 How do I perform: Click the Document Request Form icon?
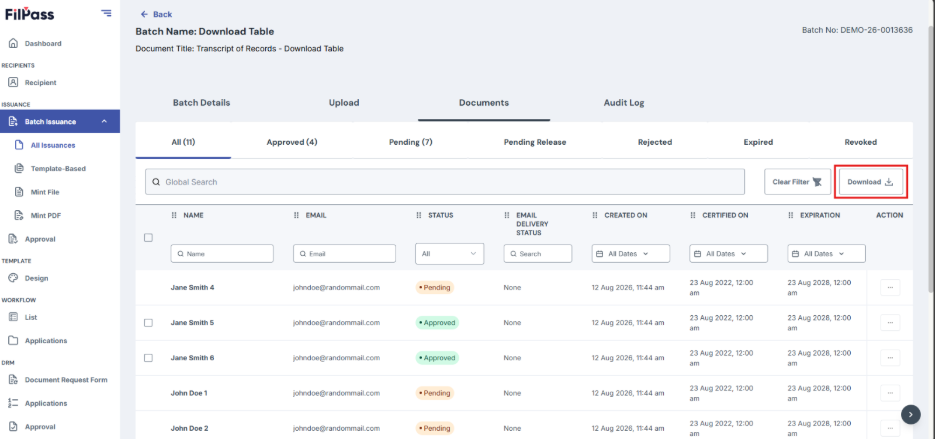coord(13,379)
